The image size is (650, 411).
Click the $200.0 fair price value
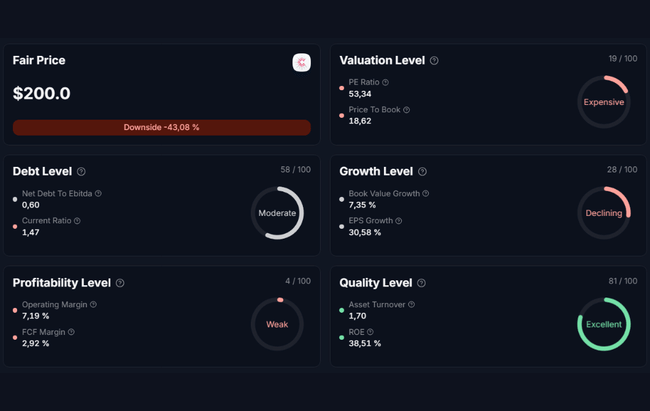click(x=42, y=94)
